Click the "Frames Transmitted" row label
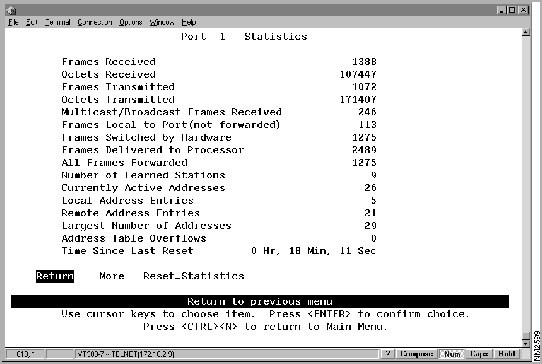Viewport: 542px width, 364px height. point(118,87)
